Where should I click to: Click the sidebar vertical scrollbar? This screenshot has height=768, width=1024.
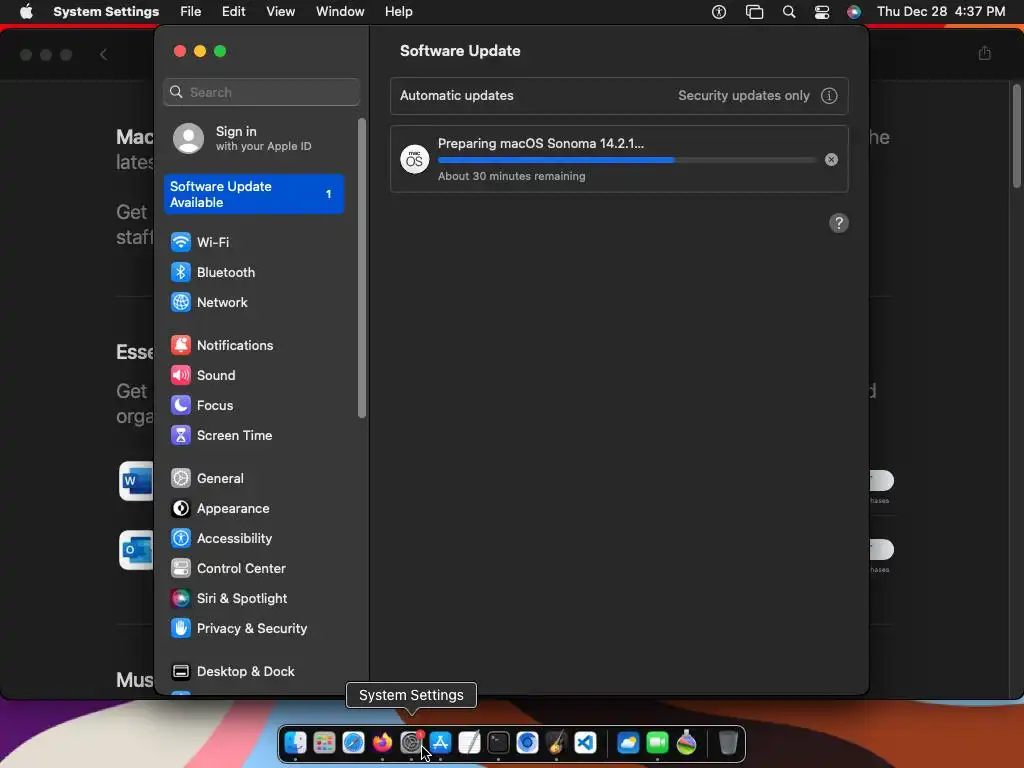click(362, 268)
